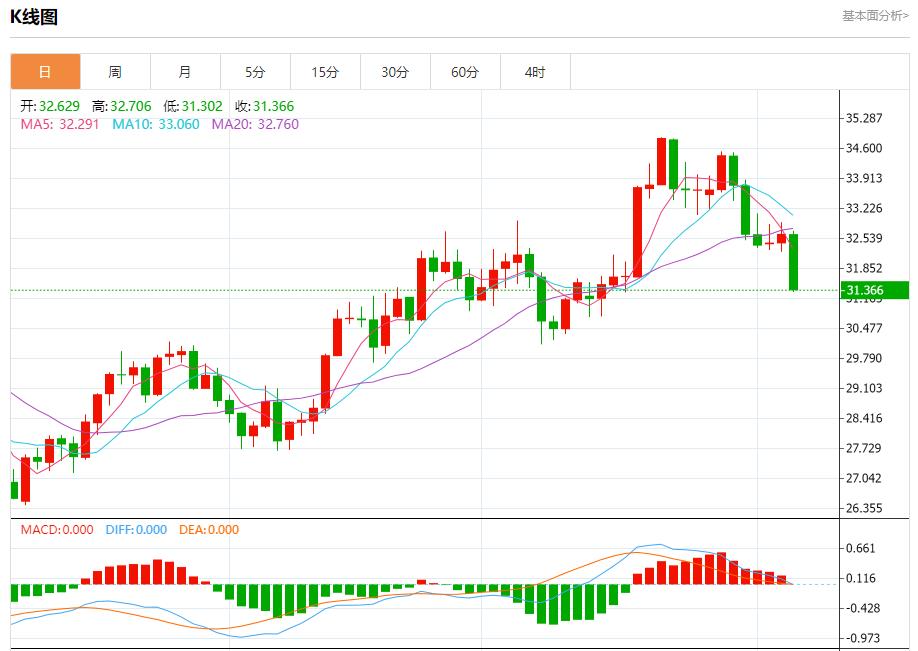This screenshot has height=651, width=918.
Task: Click the DEA value label
Action: pos(209,530)
